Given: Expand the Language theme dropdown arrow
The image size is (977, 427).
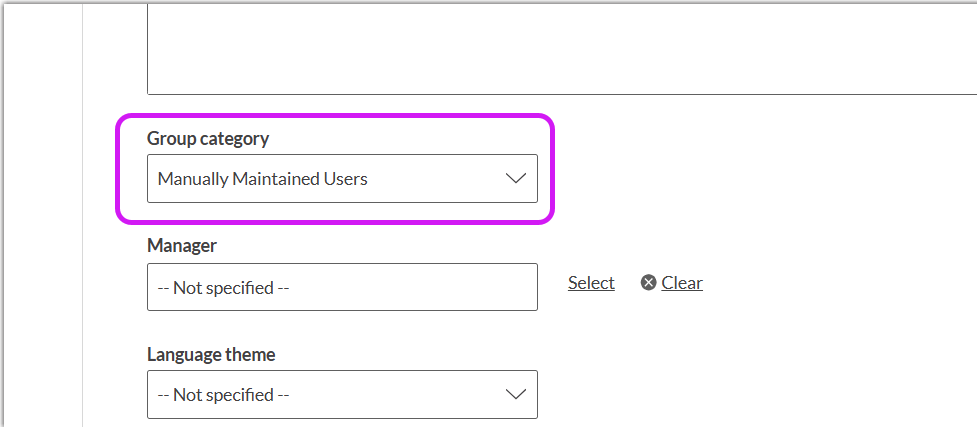Looking at the screenshot, I should (x=515, y=394).
